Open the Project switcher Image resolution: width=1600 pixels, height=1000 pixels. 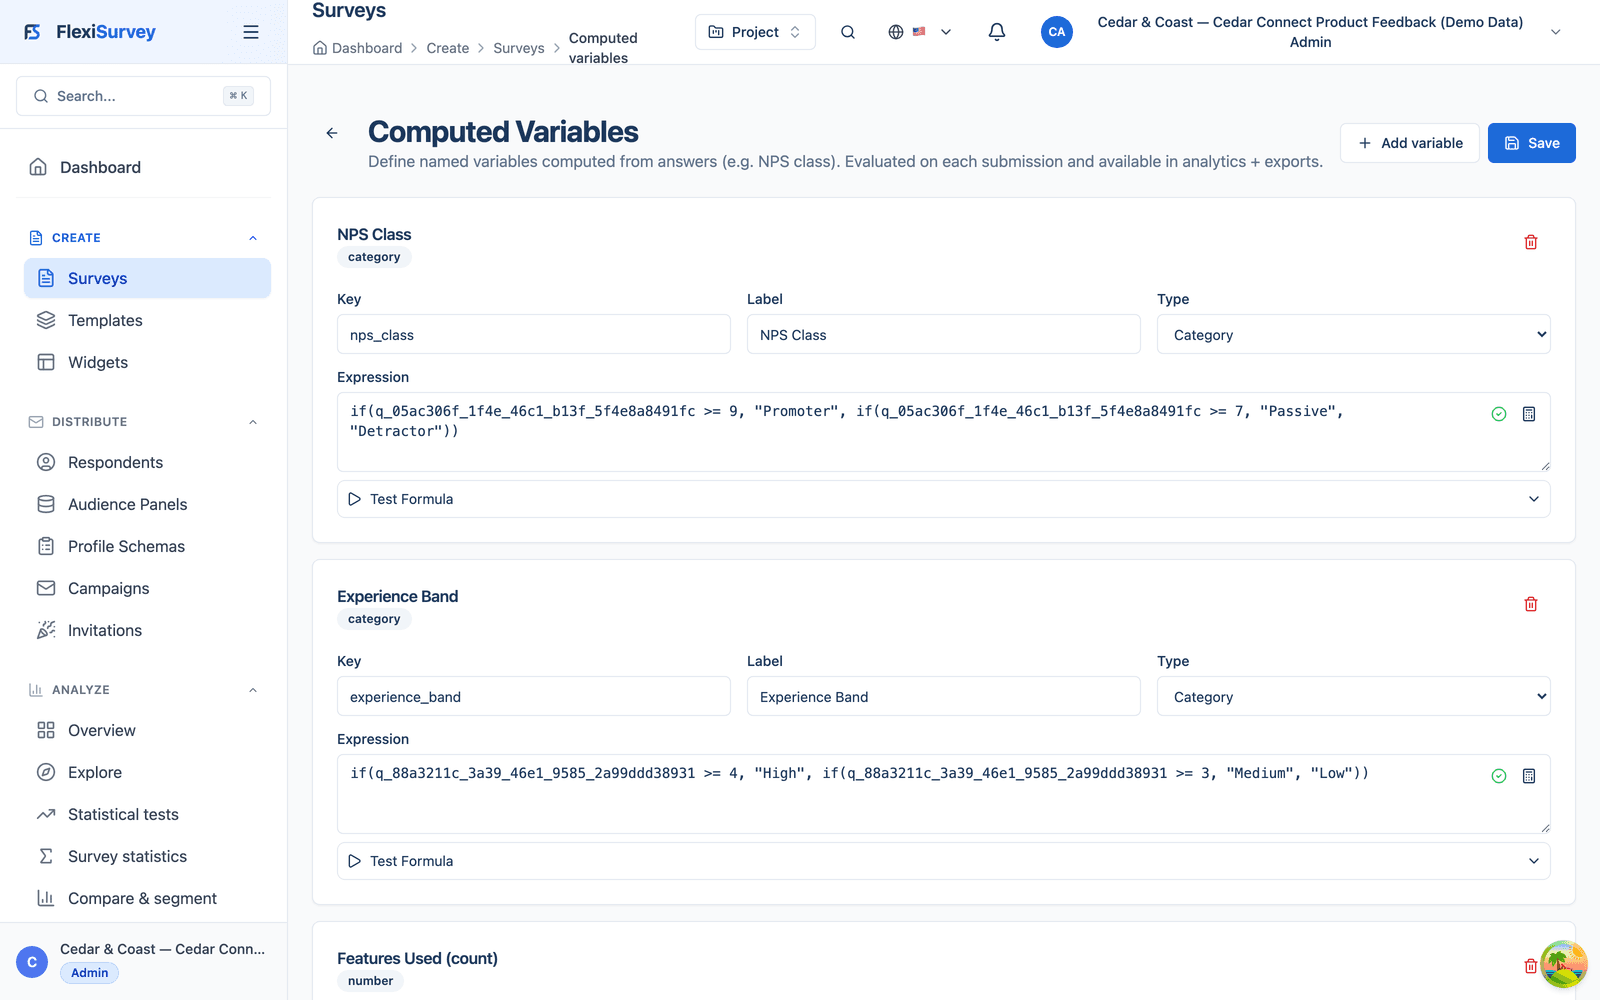tap(755, 32)
